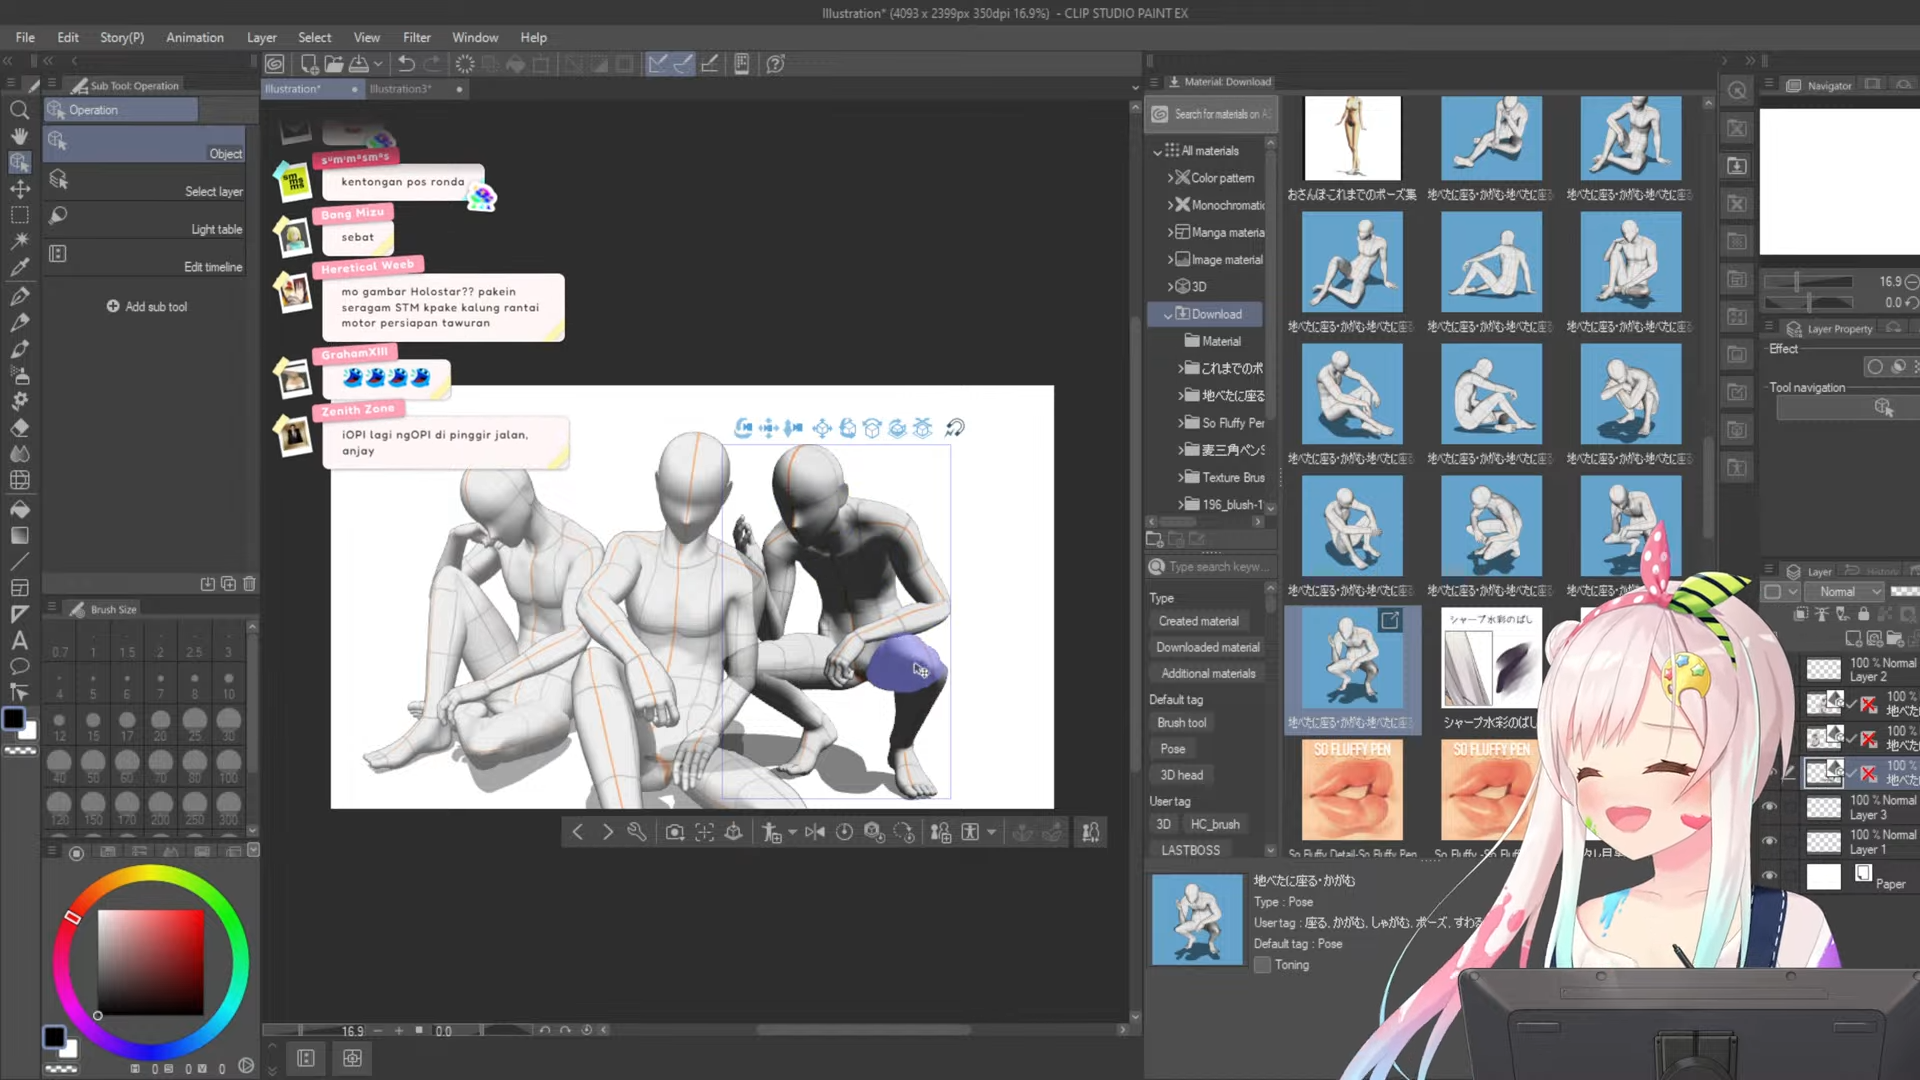
Task: Click the snap to ruler icon in command bar
Action: coord(657,64)
